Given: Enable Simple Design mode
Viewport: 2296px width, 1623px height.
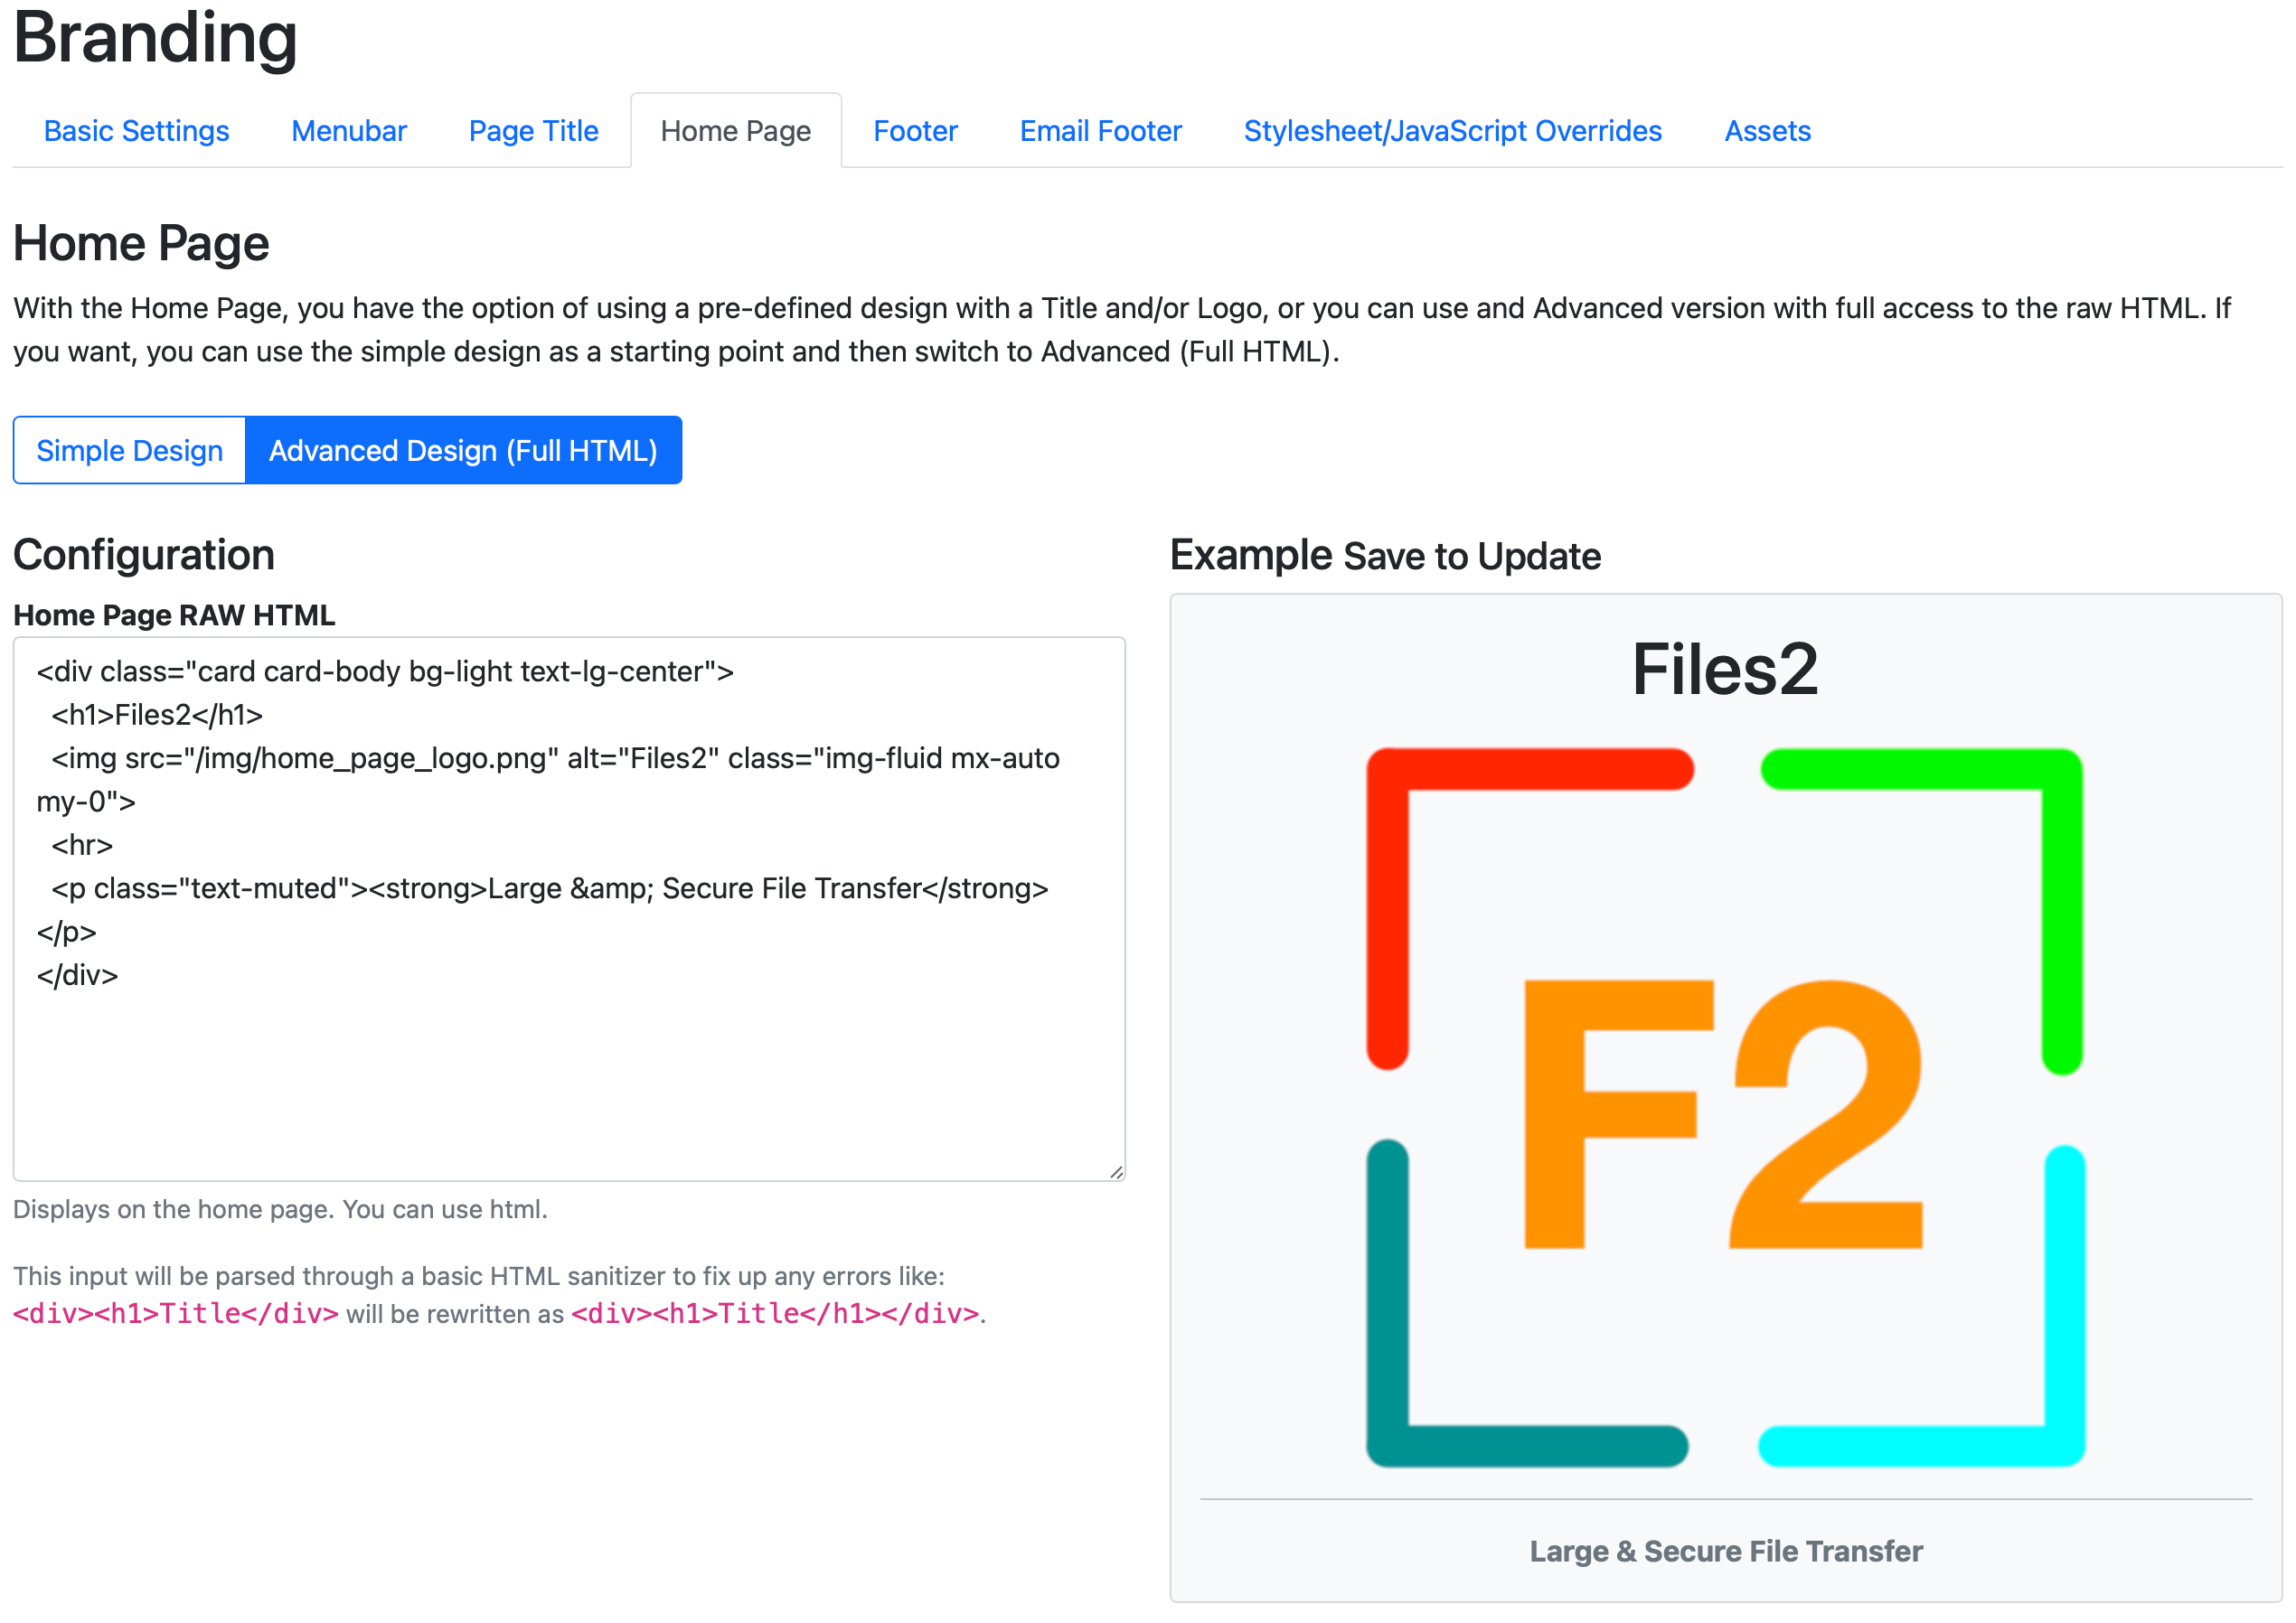Looking at the screenshot, I should coord(129,450).
